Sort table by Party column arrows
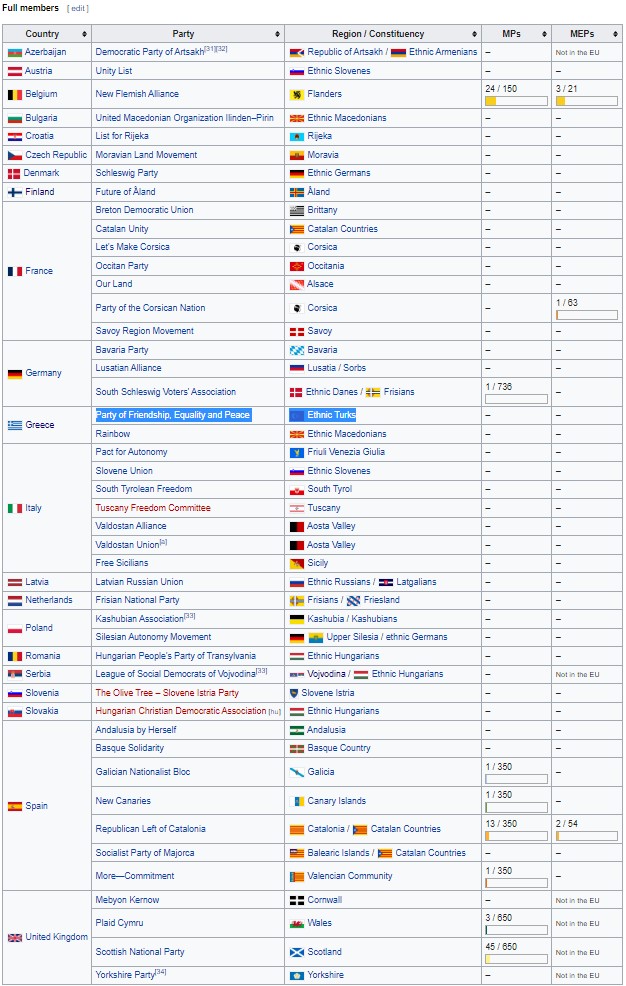 (x=277, y=34)
